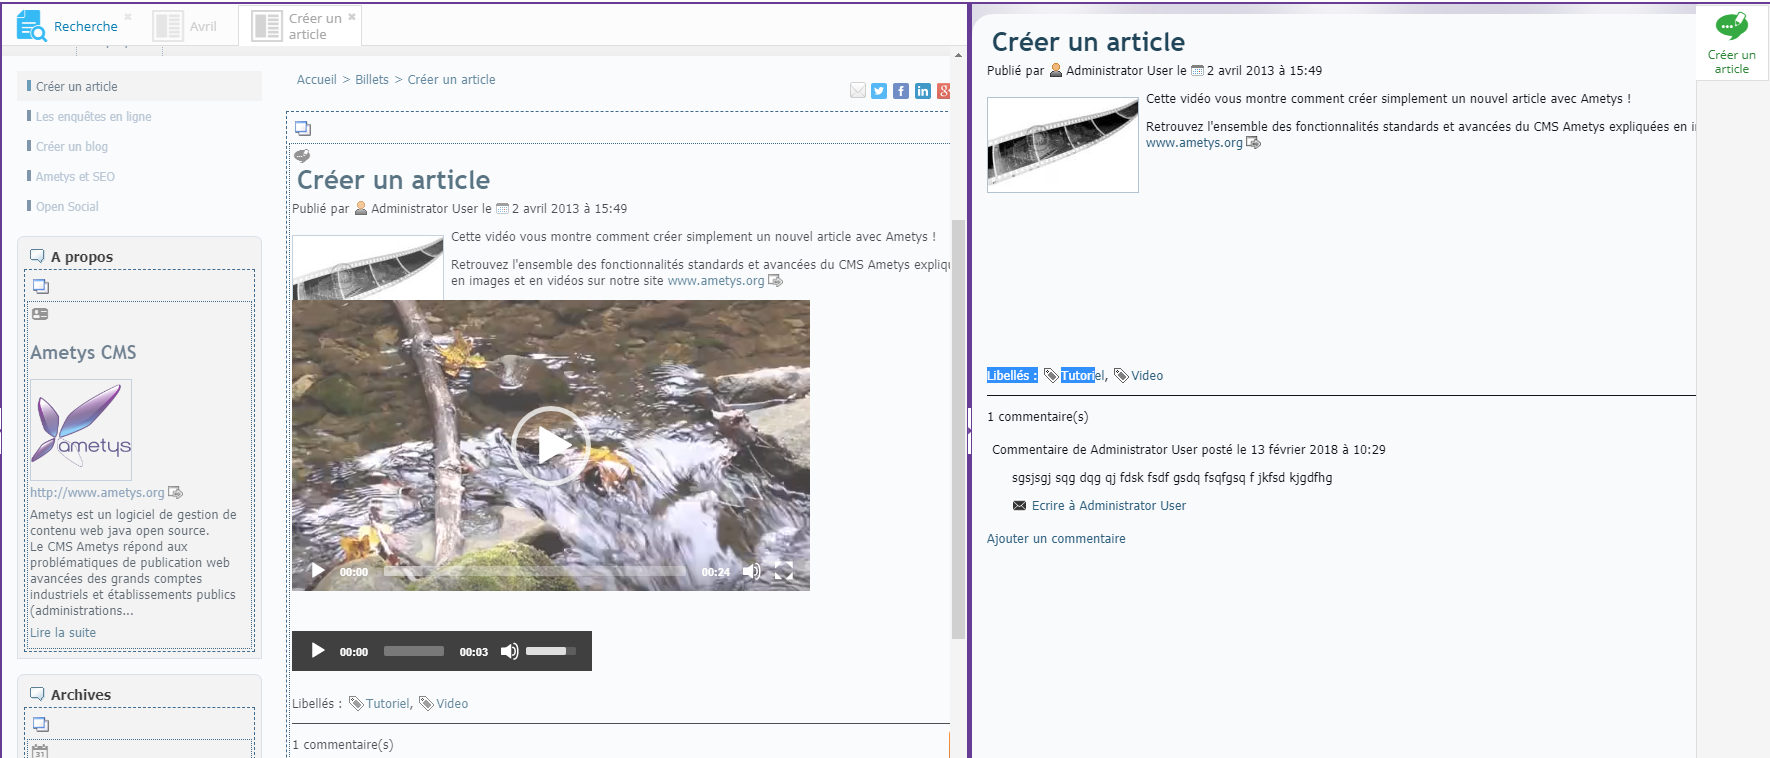Play the audio clip
This screenshot has width=1770, height=758.
318,651
